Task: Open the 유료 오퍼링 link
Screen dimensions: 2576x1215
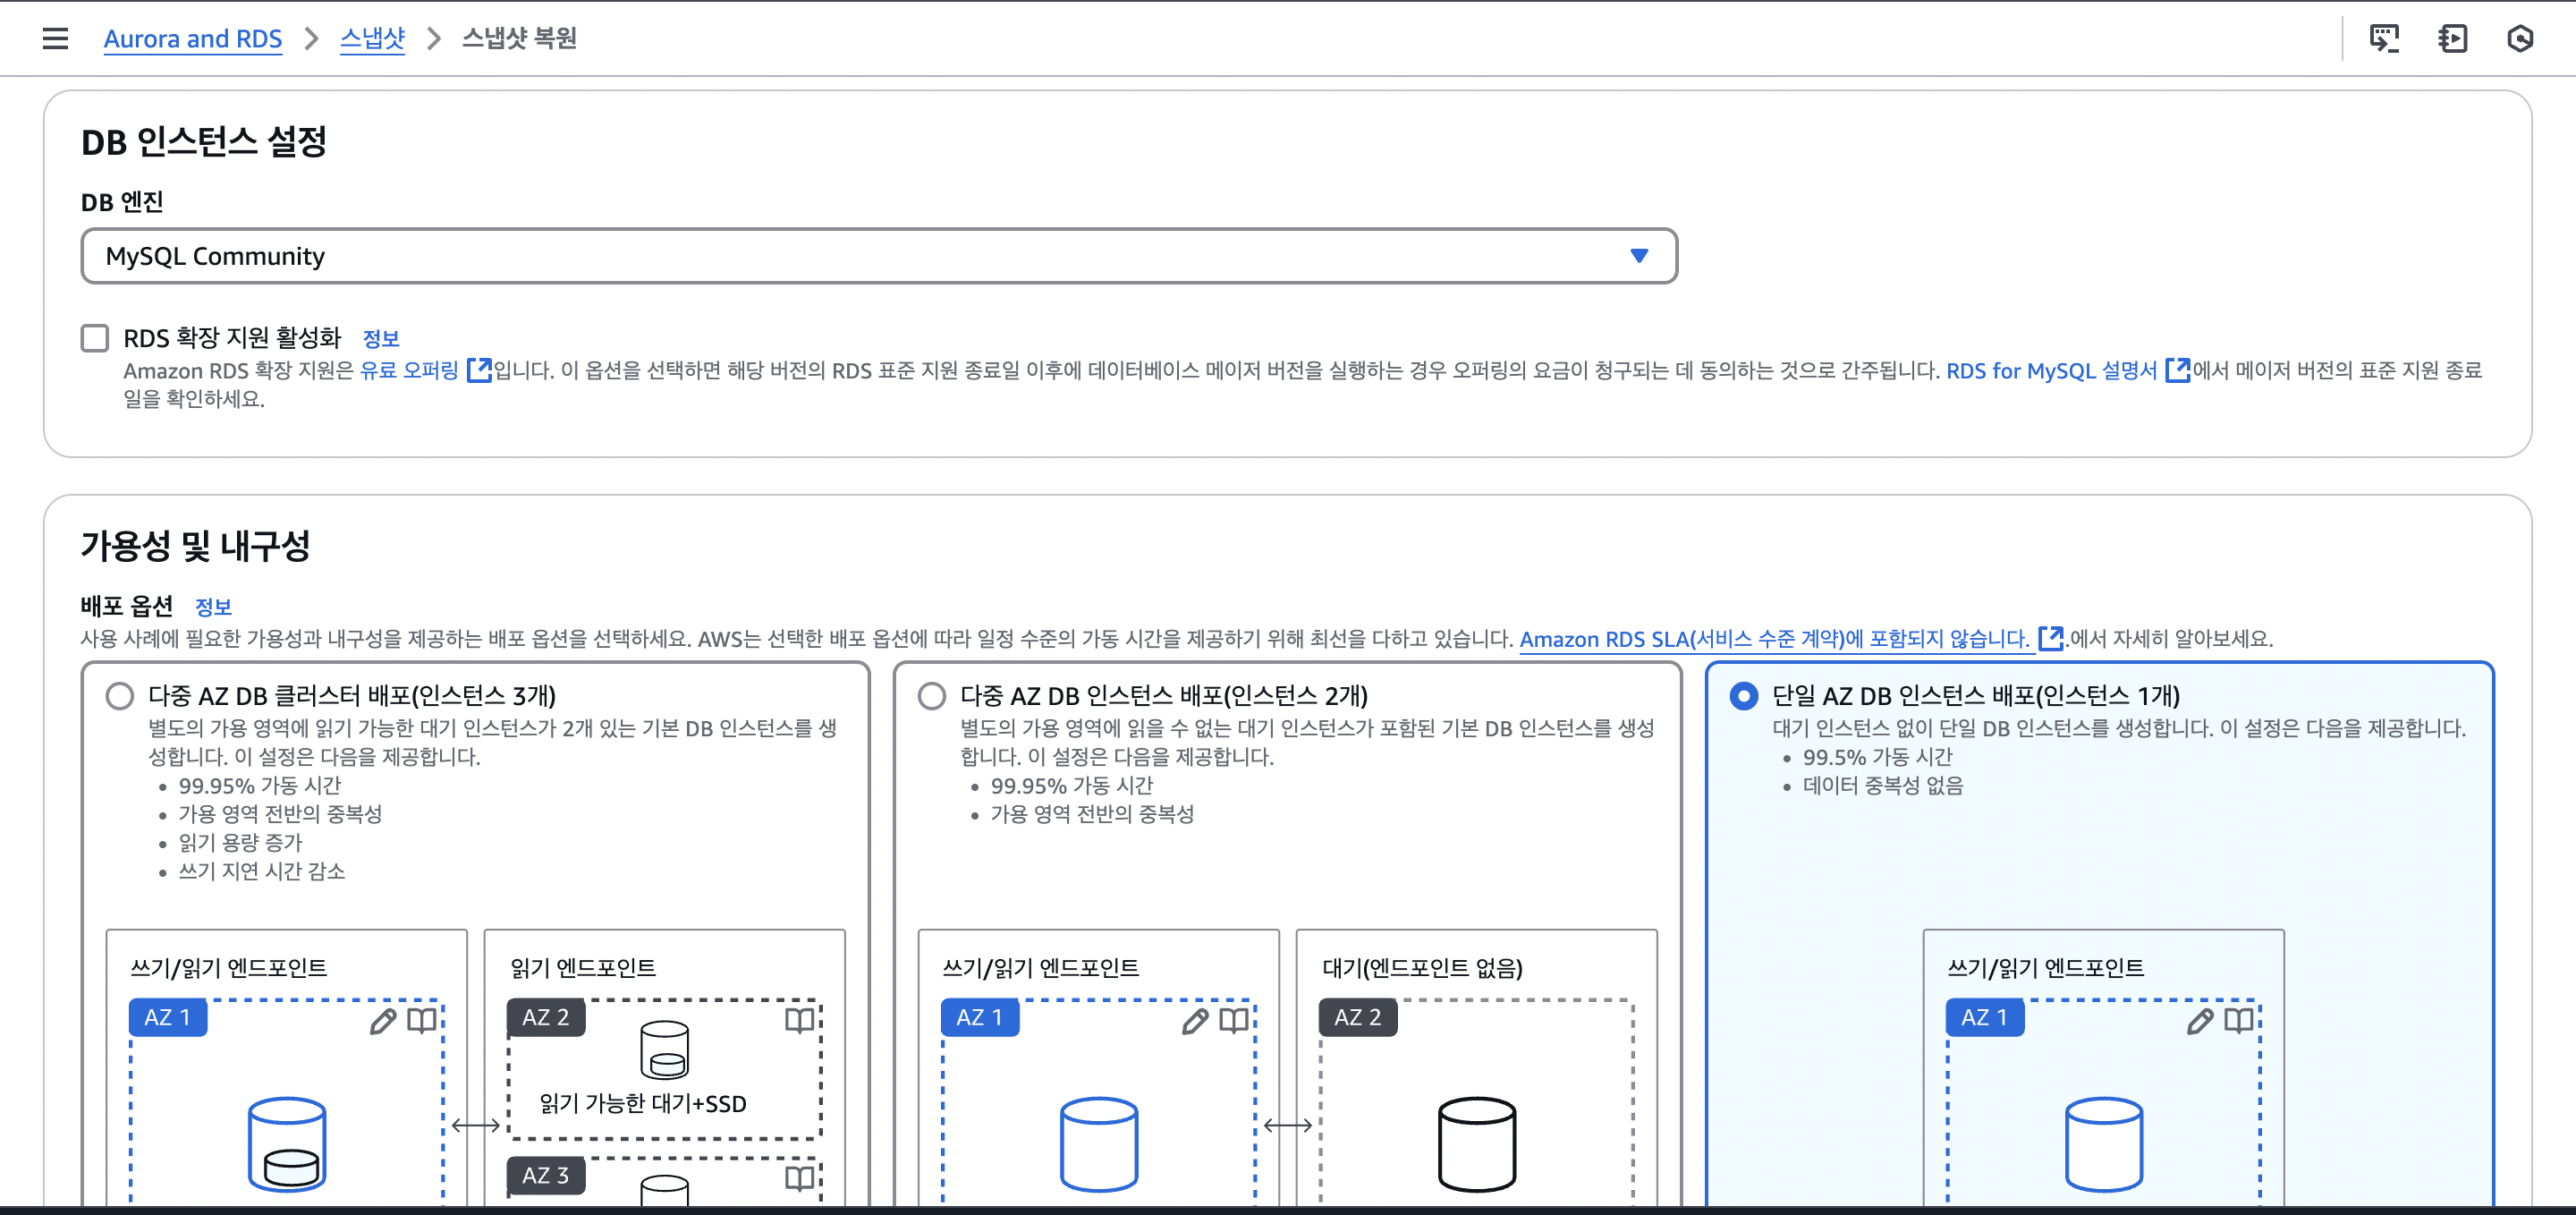Action: (x=409, y=370)
